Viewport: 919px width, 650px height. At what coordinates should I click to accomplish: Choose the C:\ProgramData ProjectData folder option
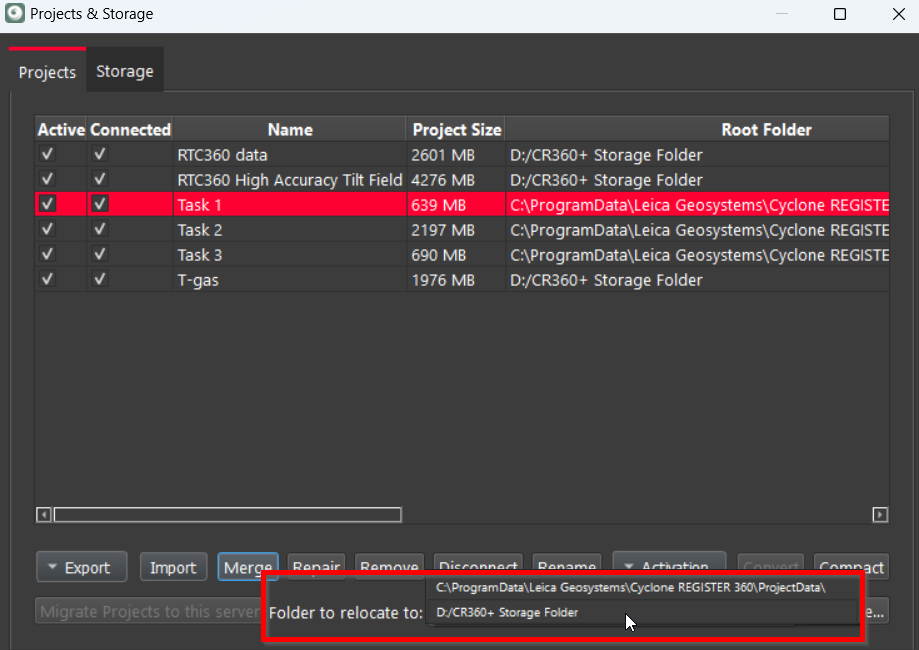[x=630, y=588]
